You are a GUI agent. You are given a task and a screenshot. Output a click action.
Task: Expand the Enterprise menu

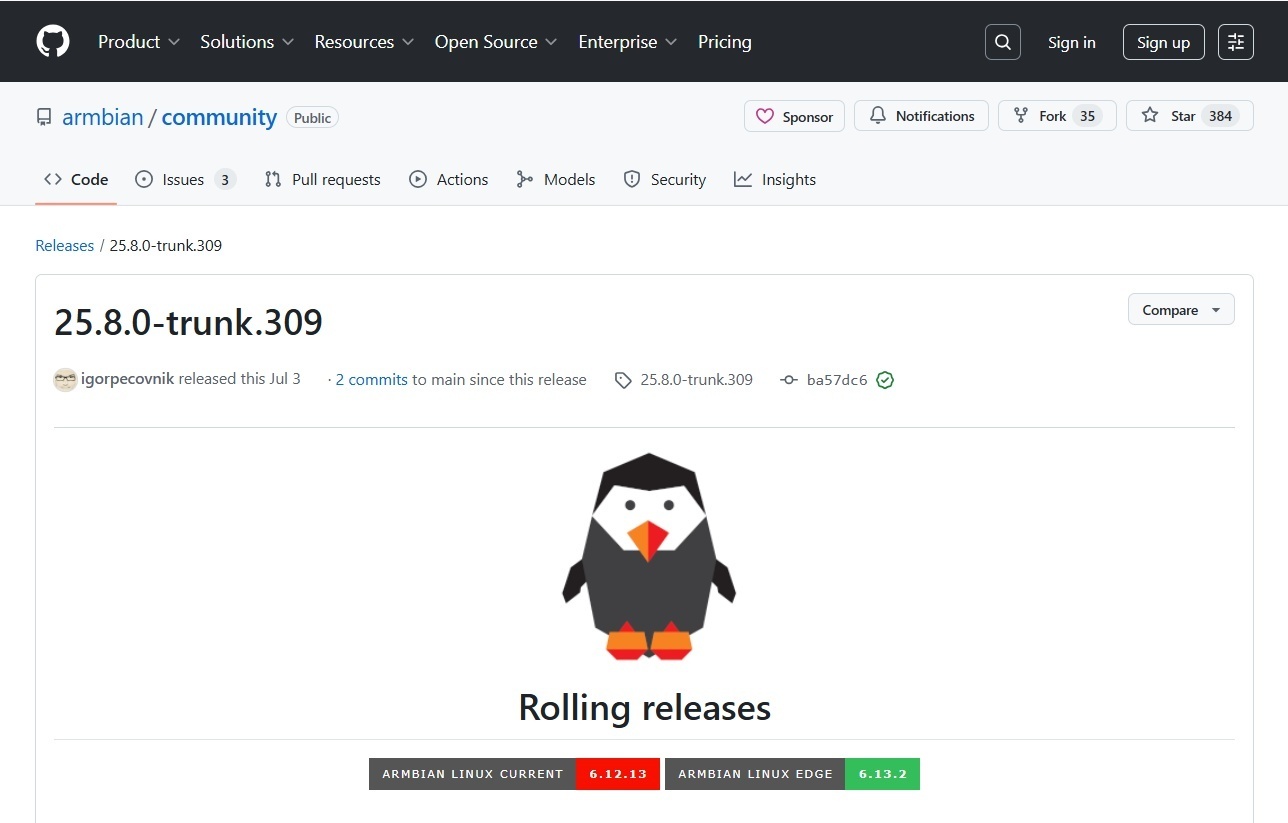(x=628, y=42)
